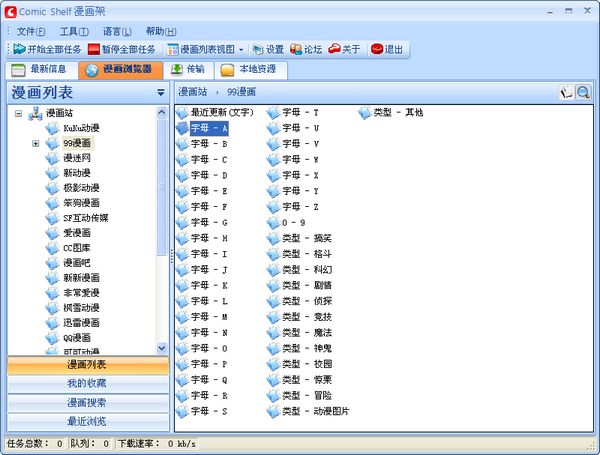Click the 字母 - S folder icon
600x455 pixels.
(183, 411)
